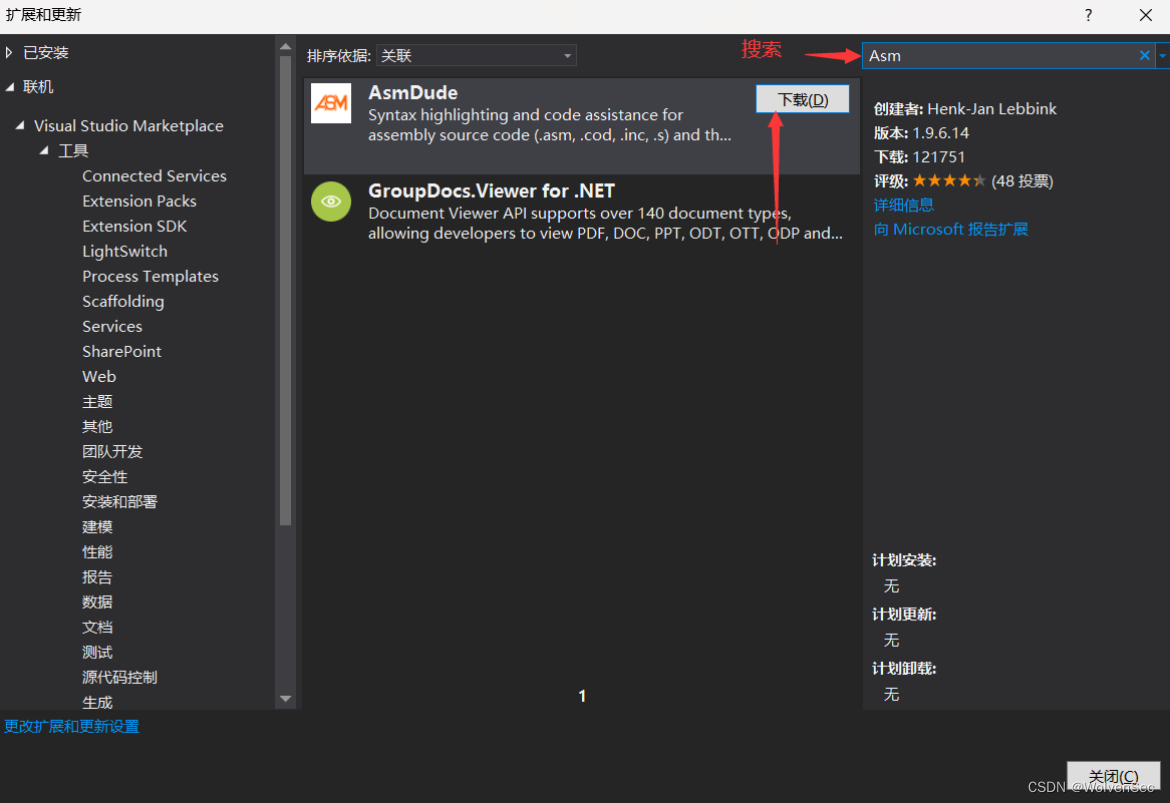This screenshot has height=803, width=1170.
Task: Select the 建模 category
Action: point(97,527)
